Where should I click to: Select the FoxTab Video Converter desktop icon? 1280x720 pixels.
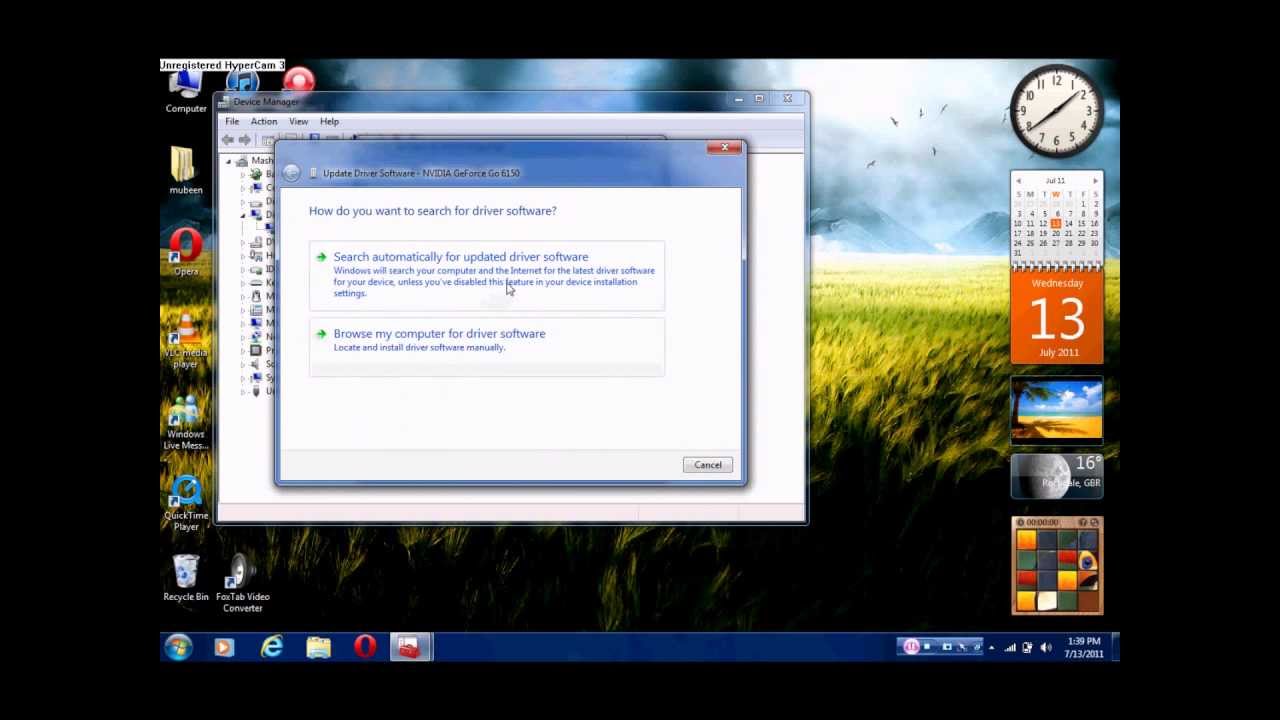coord(243,584)
